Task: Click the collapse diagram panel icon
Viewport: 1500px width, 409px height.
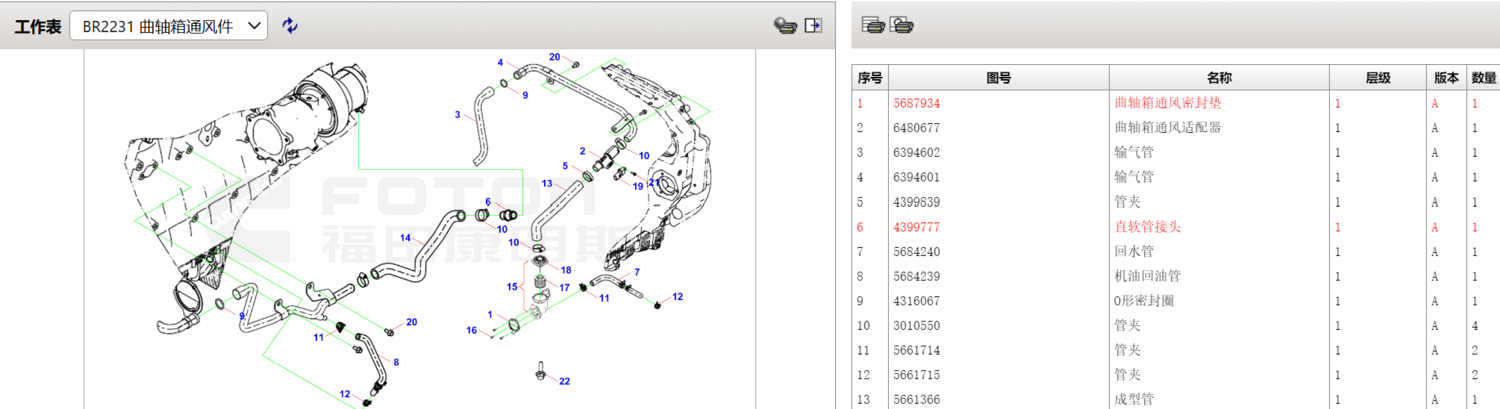Action: [813, 26]
